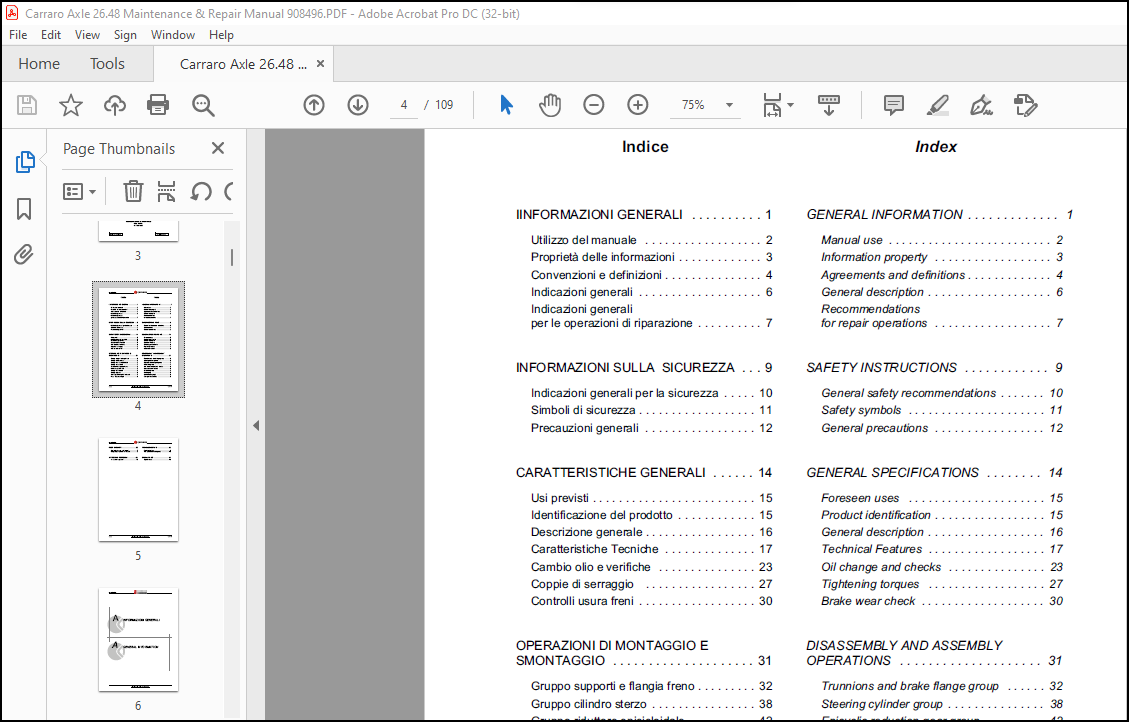Viewport: 1129px width, 722px height.
Task: Go to previous page arrow
Action: [x=314, y=105]
